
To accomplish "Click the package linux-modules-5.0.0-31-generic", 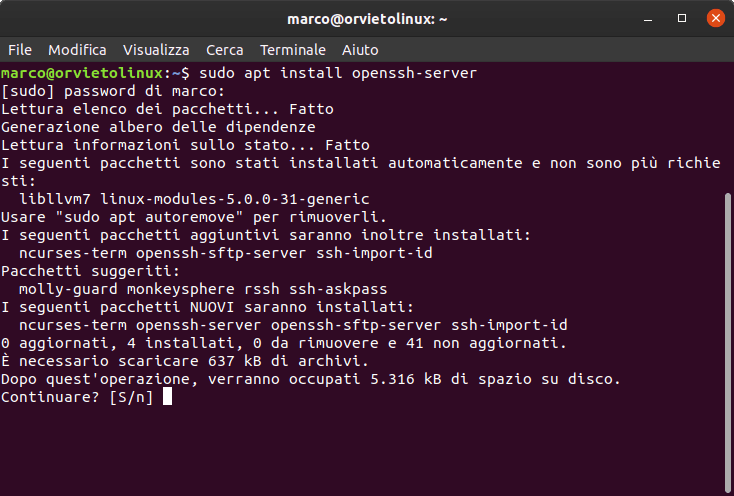I will click(235, 199).
